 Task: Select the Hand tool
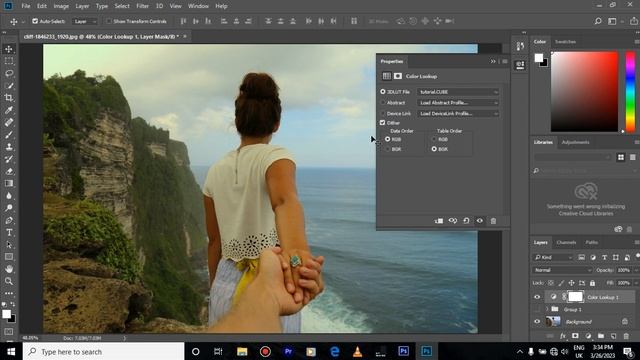pyautogui.click(x=9, y=269)
